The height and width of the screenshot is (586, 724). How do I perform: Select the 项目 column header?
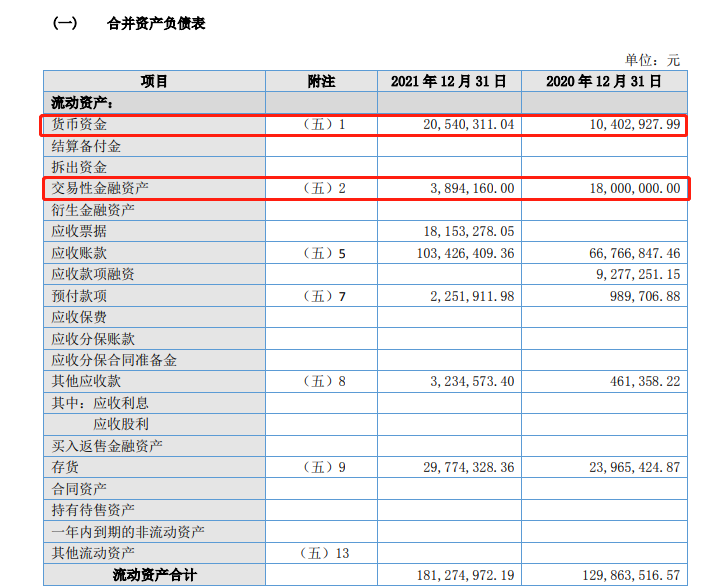click(x=154, y=81)
